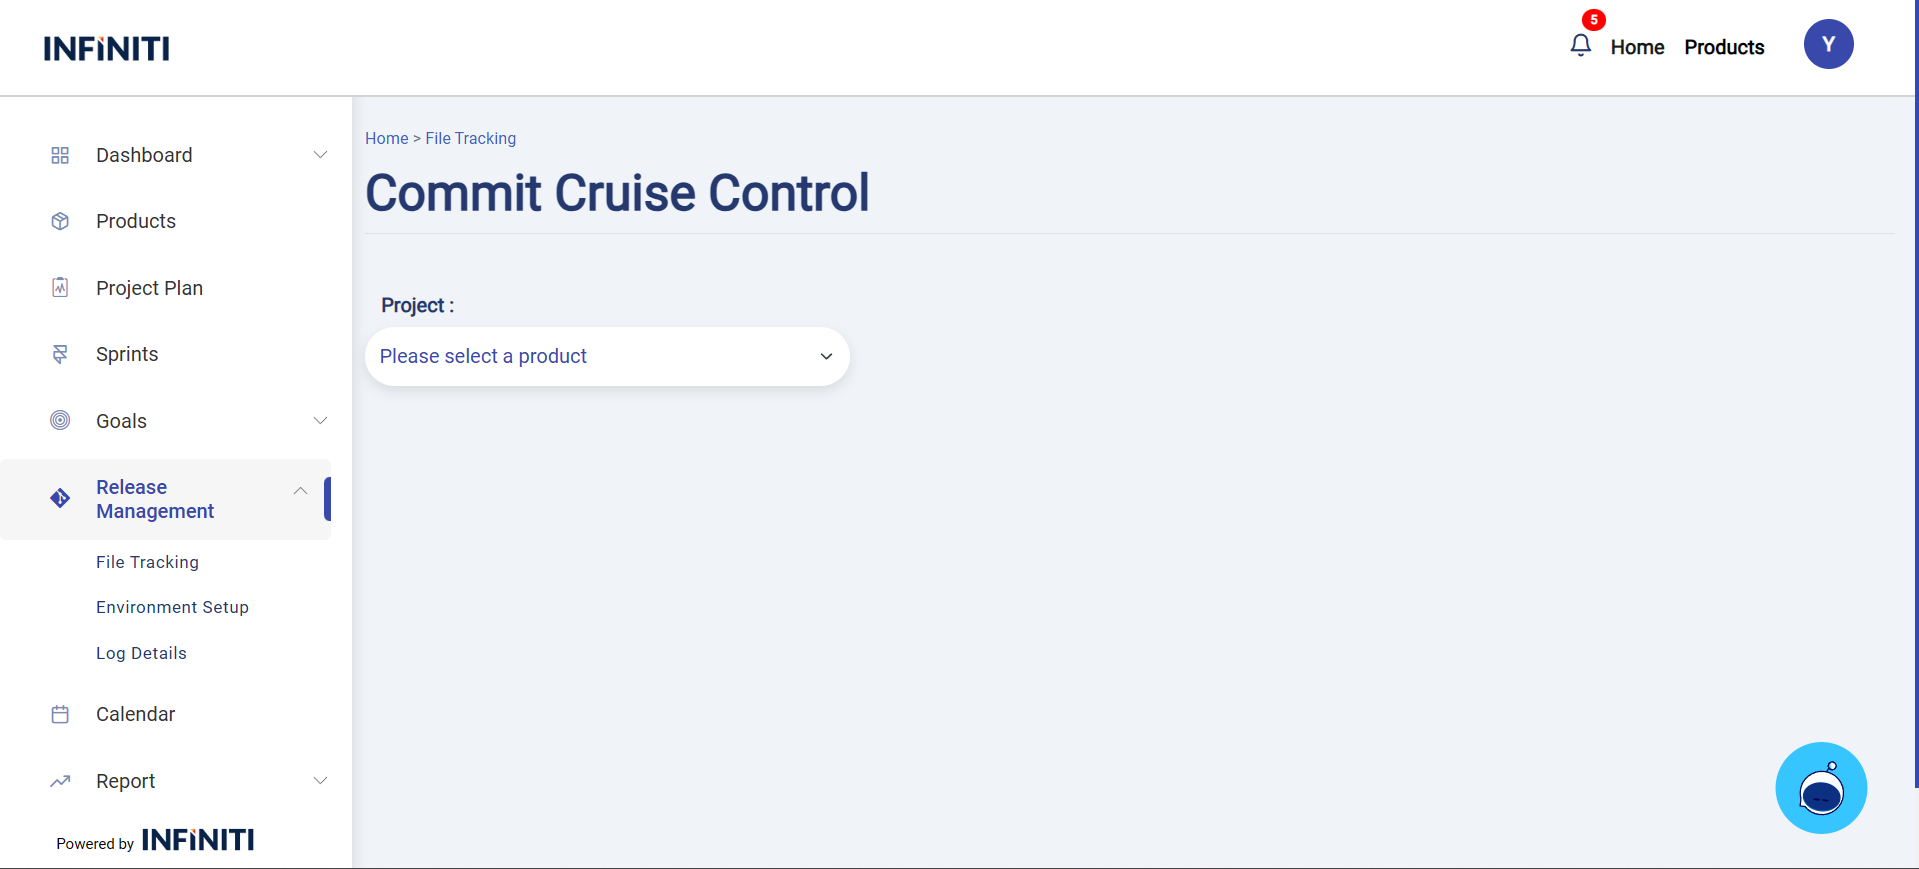Click the notification bell icon
Viewport: 1919px width, 869px height.
[x=1580, y=45]
